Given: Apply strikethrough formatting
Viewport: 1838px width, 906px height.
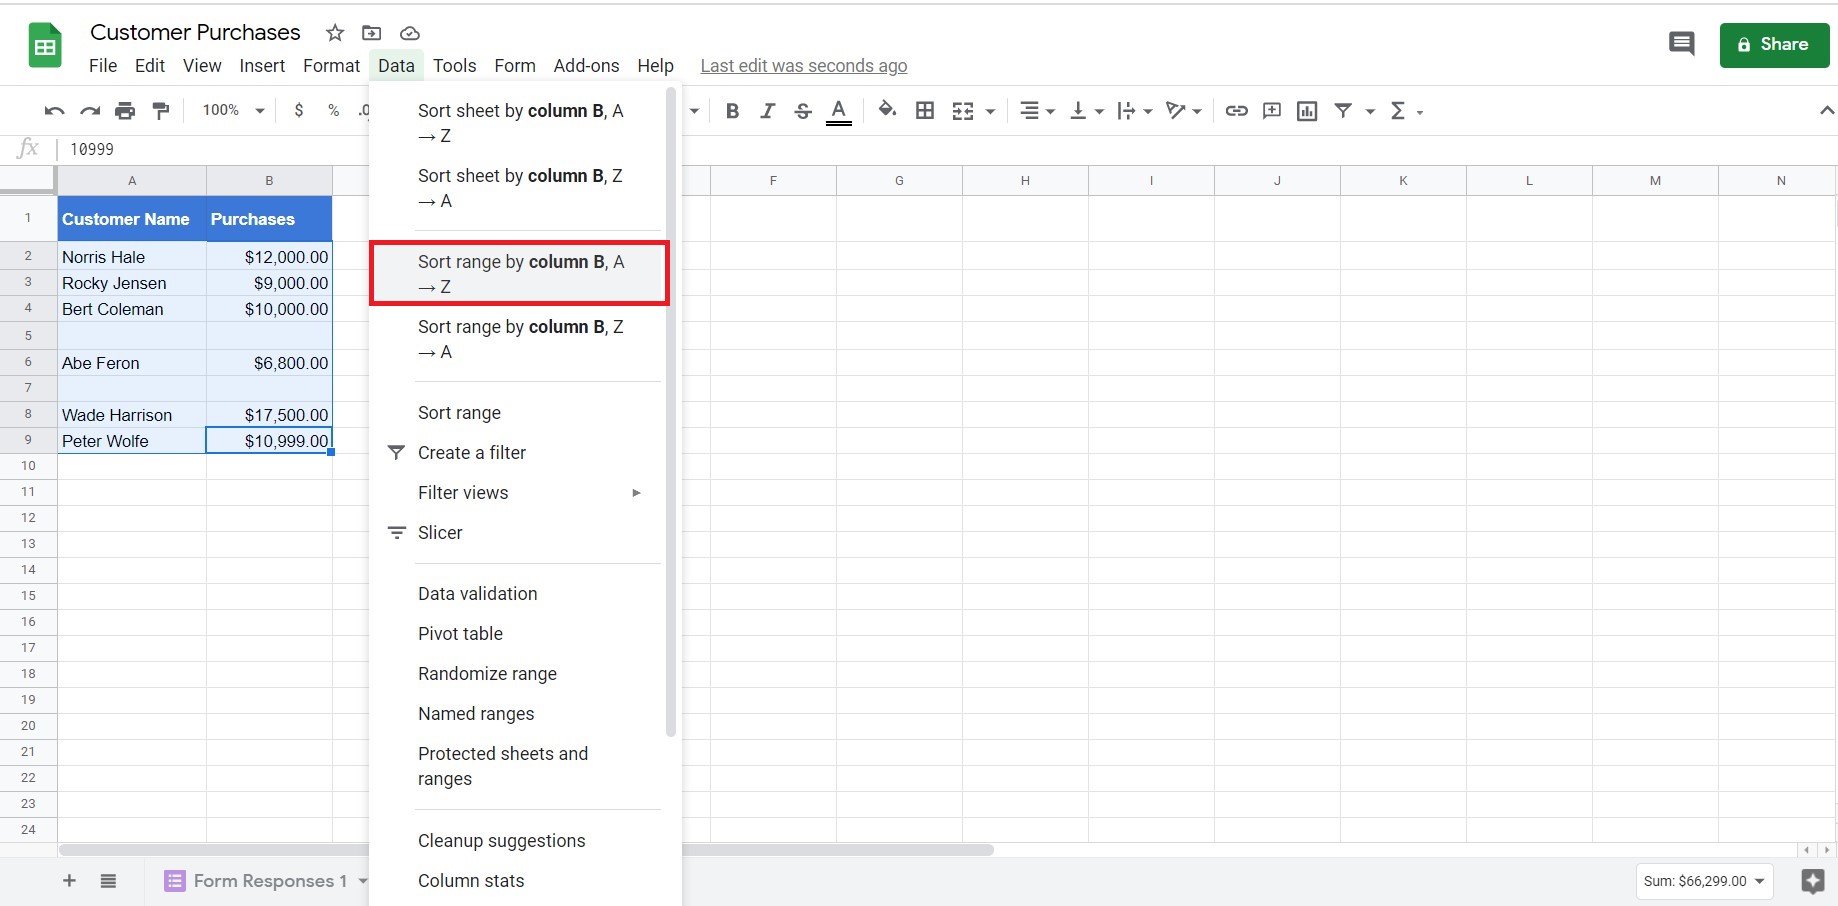Looking at the screenshot, I should point(802,111).
